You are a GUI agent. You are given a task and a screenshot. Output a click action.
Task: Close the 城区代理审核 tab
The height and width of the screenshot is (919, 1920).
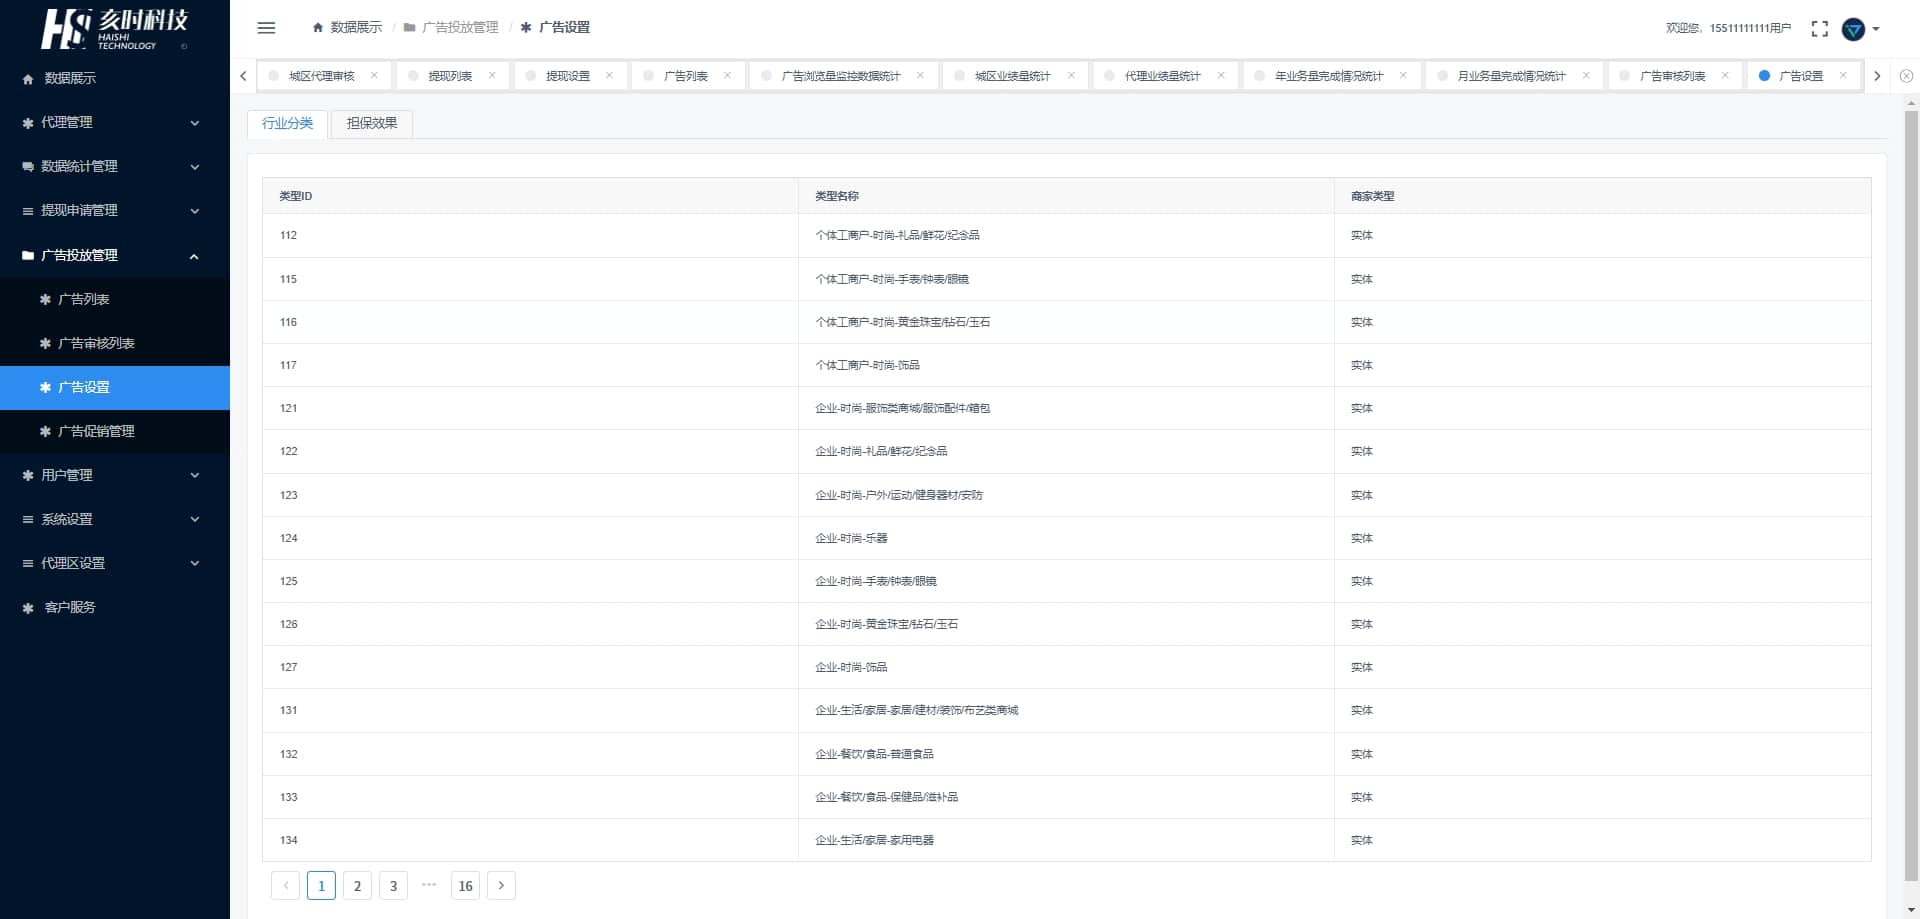[374, 75]
